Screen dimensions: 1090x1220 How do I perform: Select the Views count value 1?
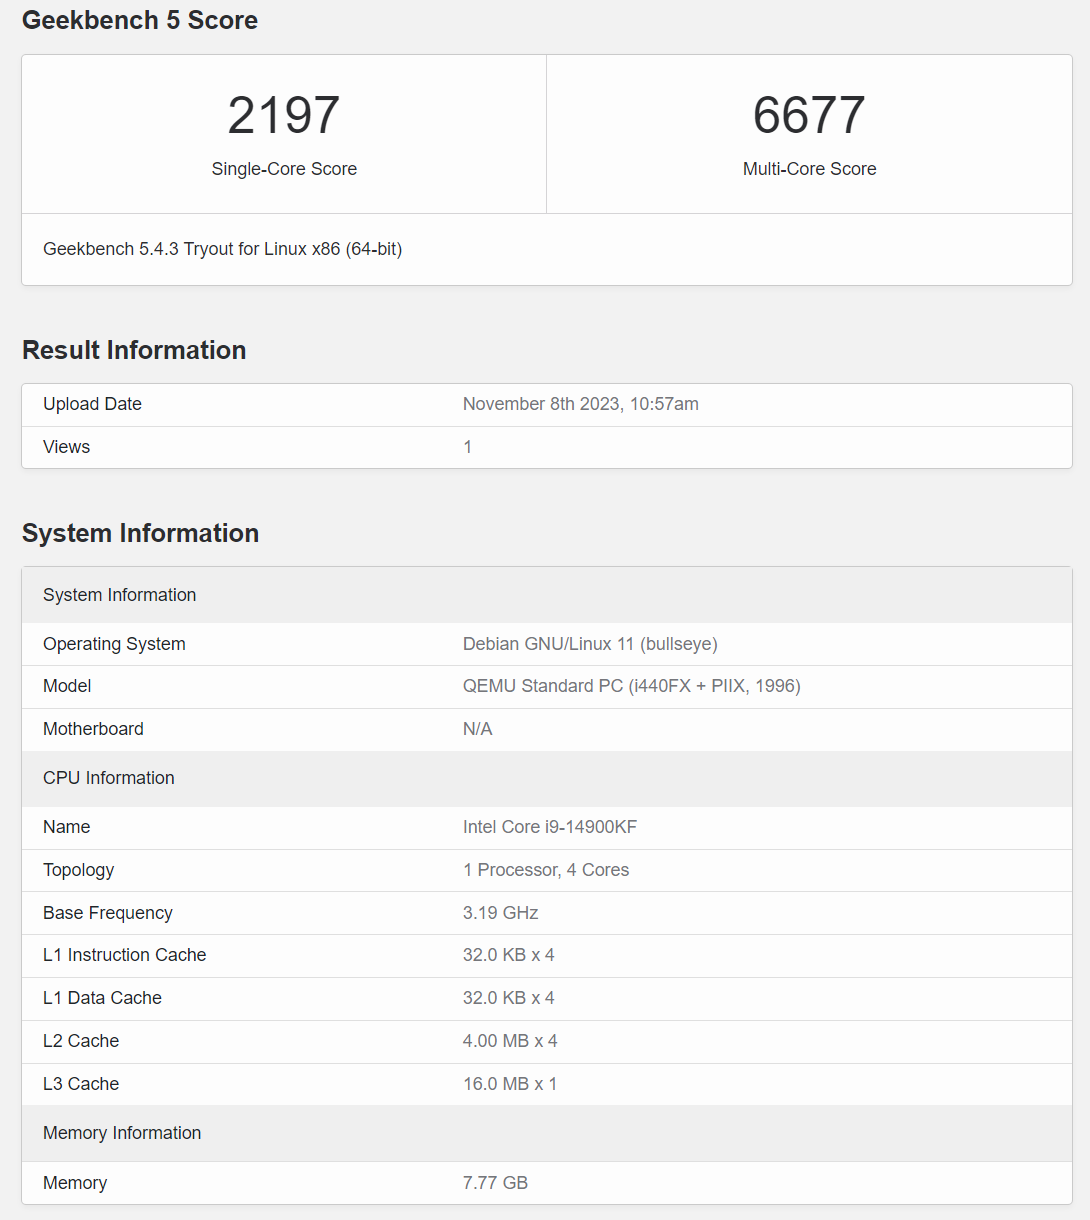(467, 447)
